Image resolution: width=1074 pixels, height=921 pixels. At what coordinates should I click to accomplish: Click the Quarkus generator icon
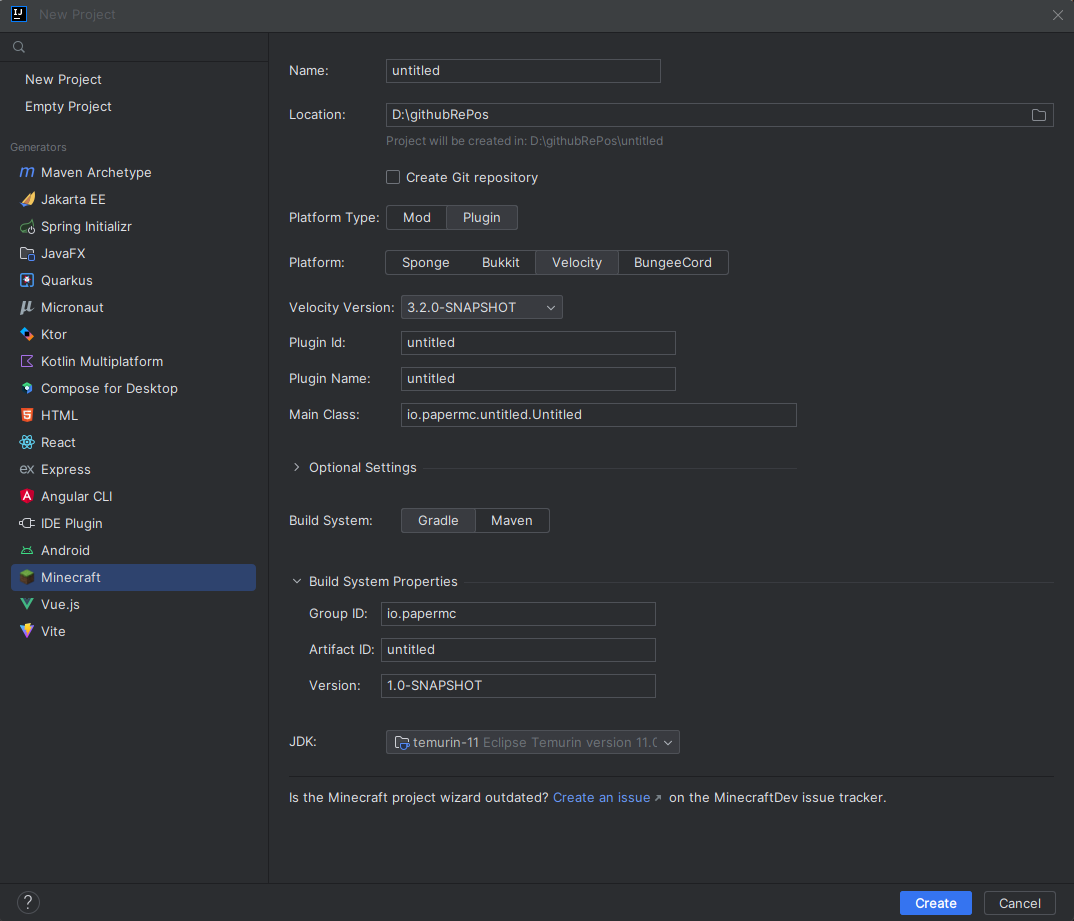27,281
